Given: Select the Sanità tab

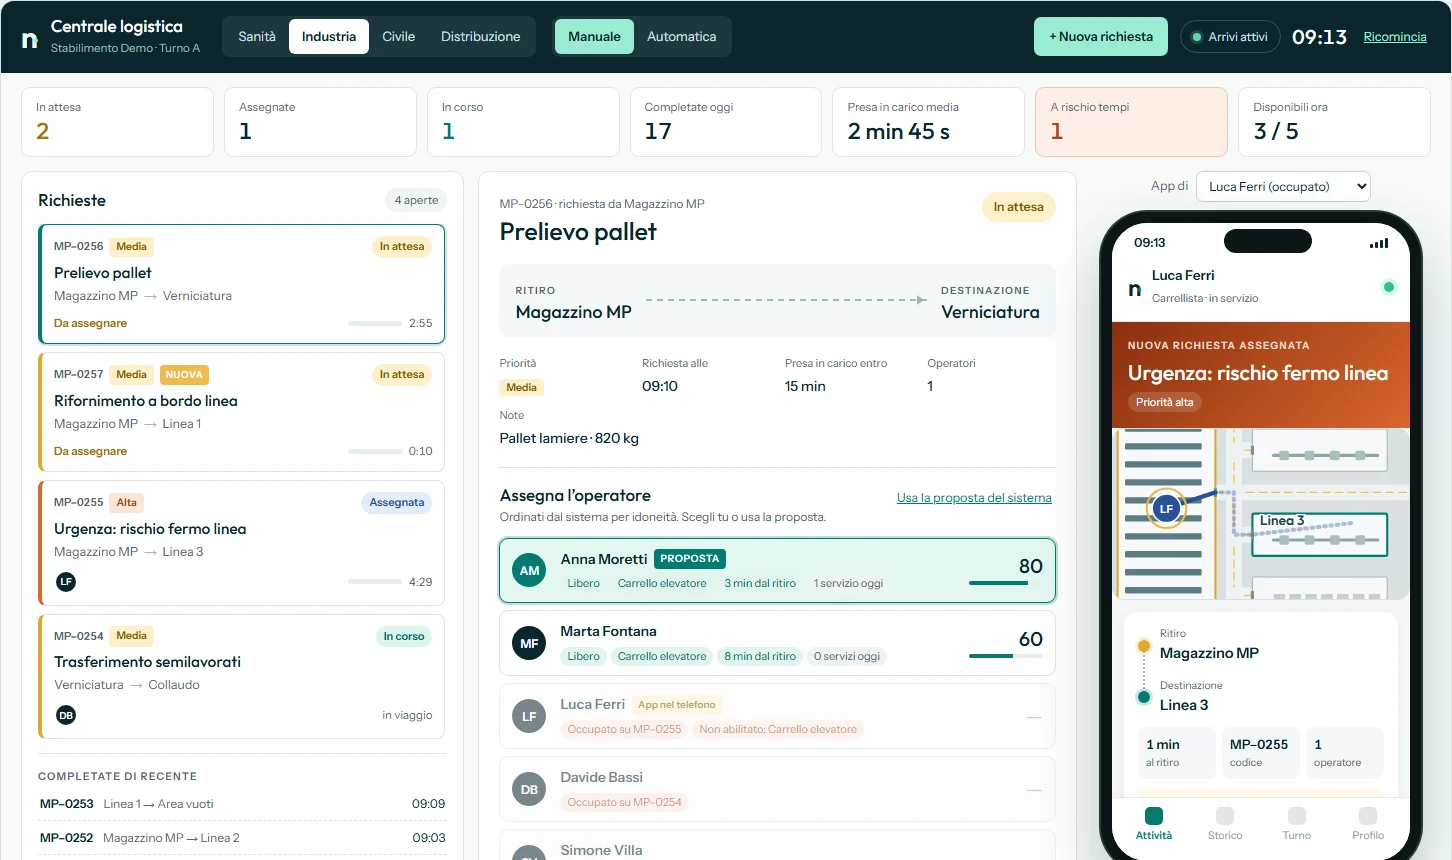Looking at the screenshot, I should point(257,37).
